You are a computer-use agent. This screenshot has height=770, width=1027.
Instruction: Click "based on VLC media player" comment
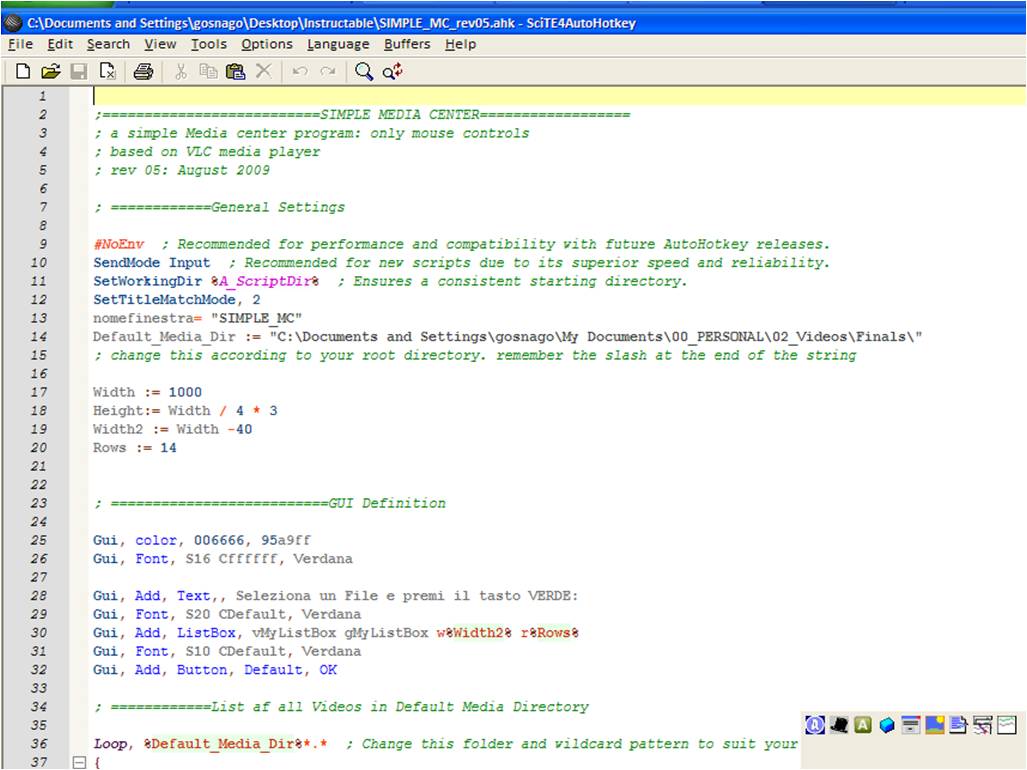215,152
